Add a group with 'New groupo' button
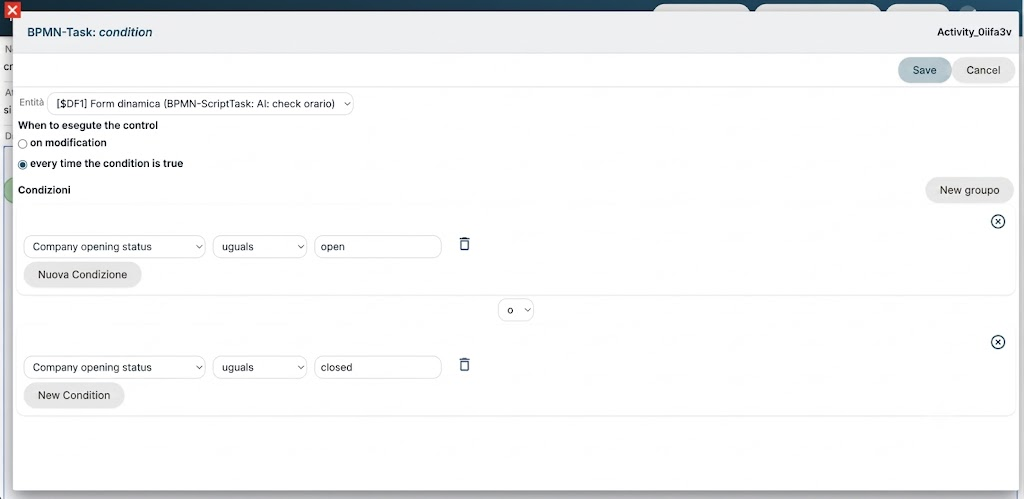Screen dimensions: 1024x499 [969, 190]
